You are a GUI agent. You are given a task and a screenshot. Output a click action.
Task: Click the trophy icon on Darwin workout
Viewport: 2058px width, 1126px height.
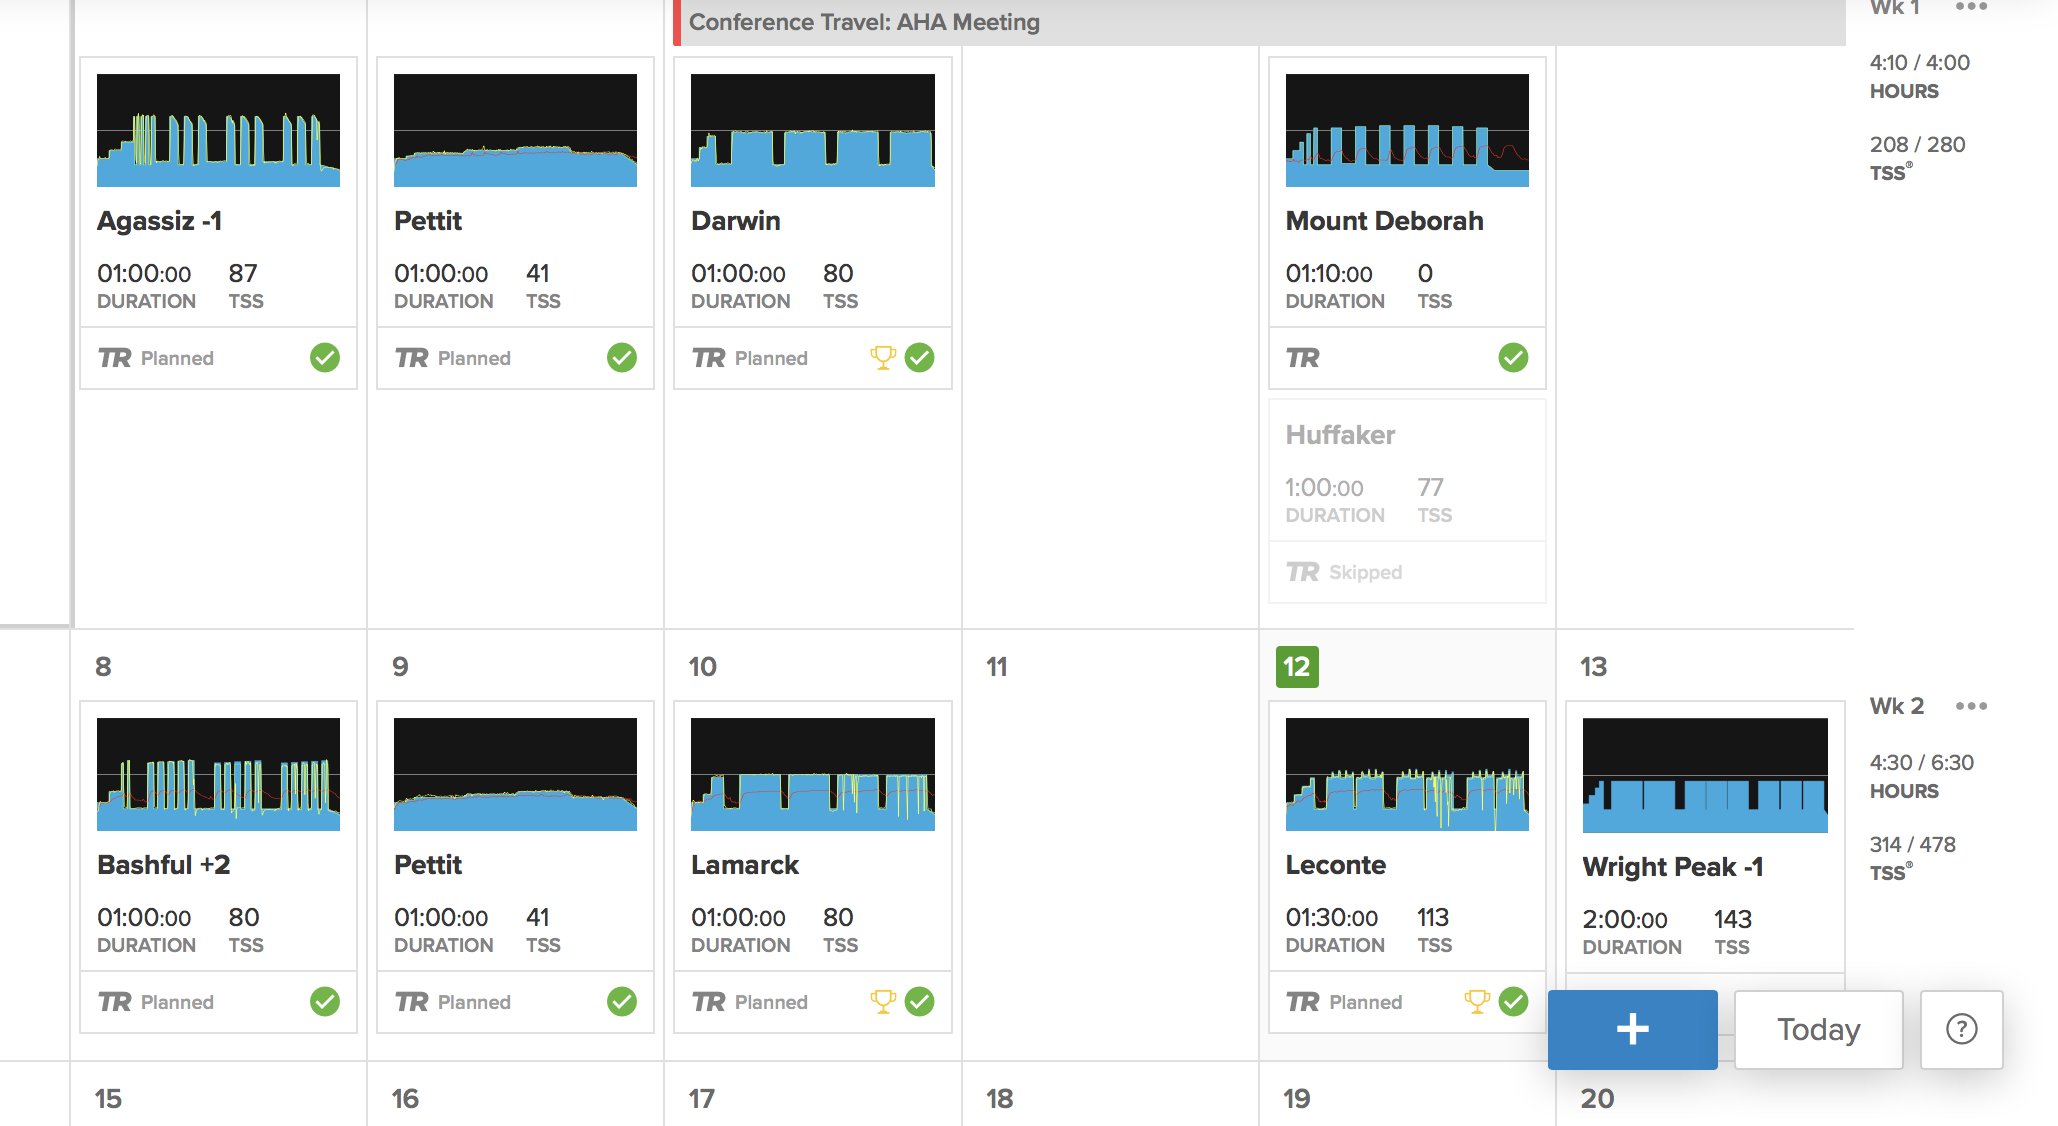pyautogui.click(x=882, y=357)
